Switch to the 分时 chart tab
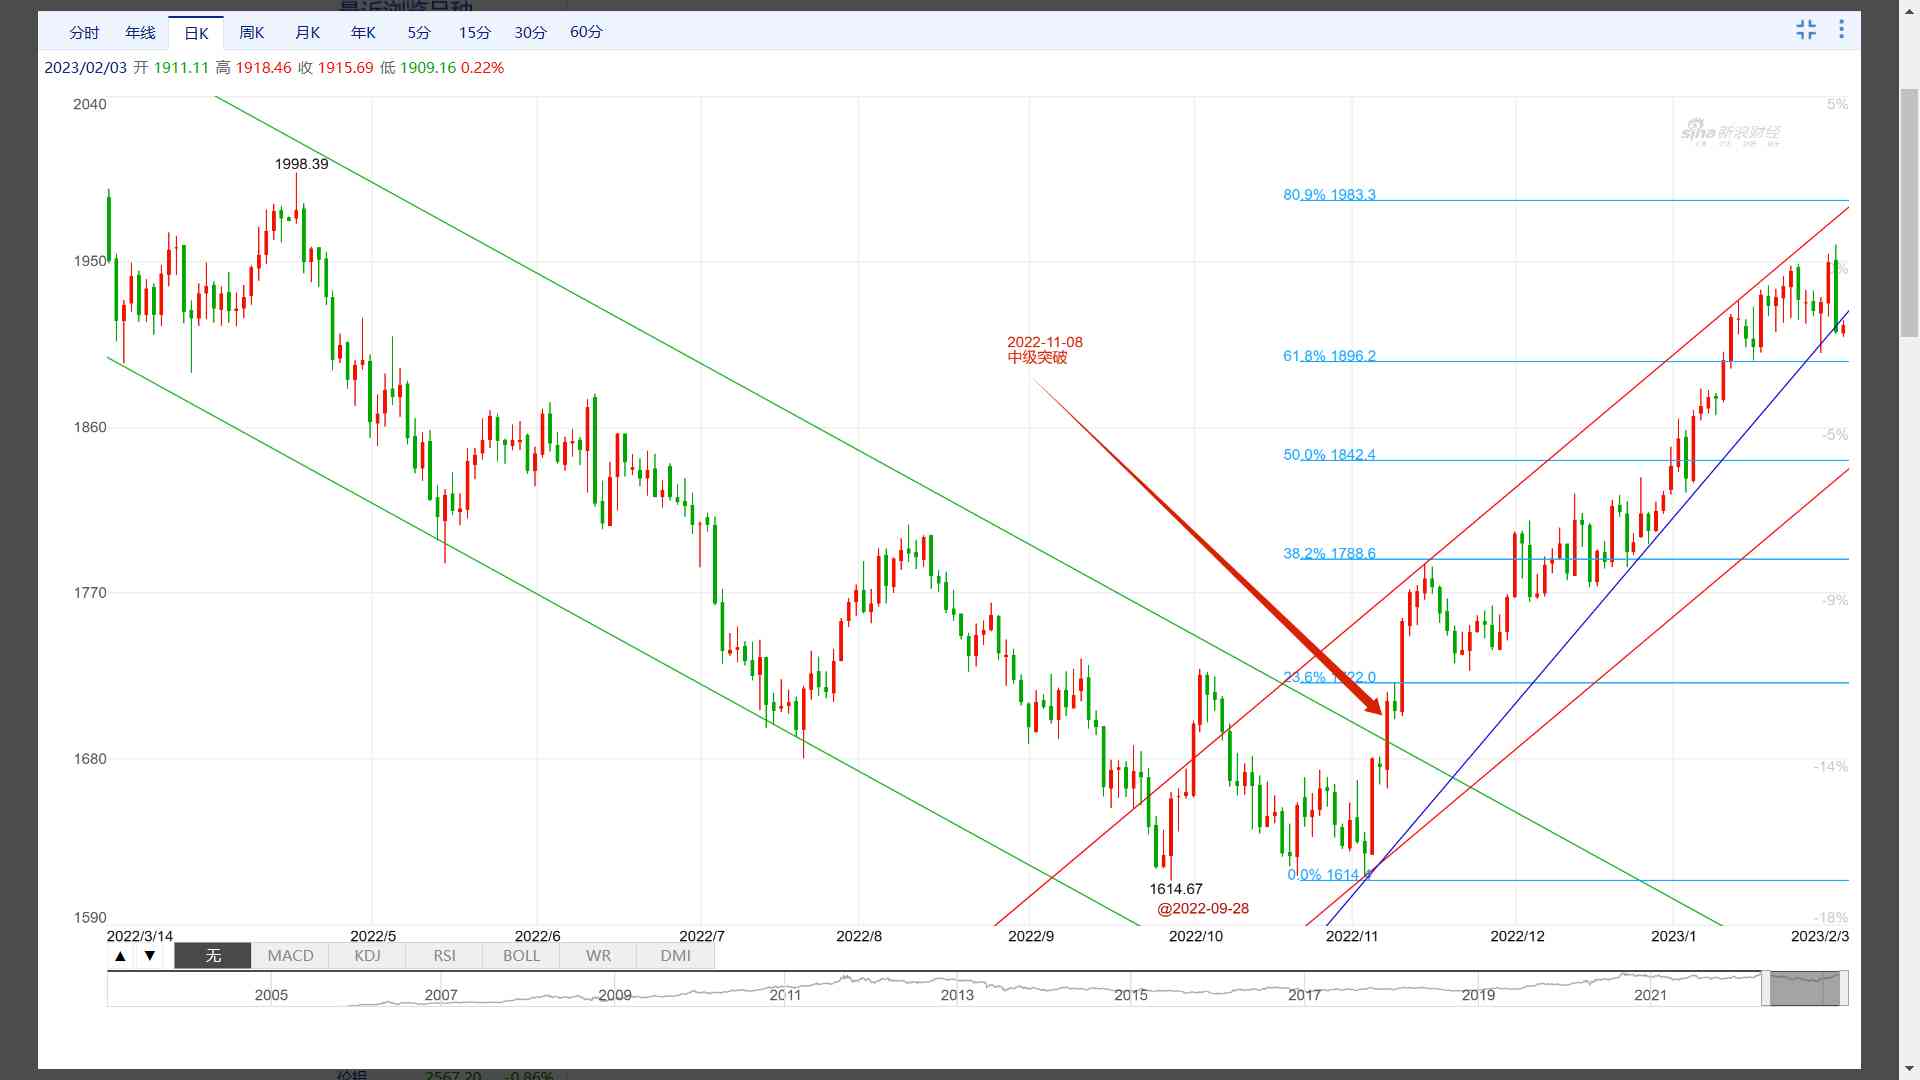The image size is (1920, 1080). (84, 33)
